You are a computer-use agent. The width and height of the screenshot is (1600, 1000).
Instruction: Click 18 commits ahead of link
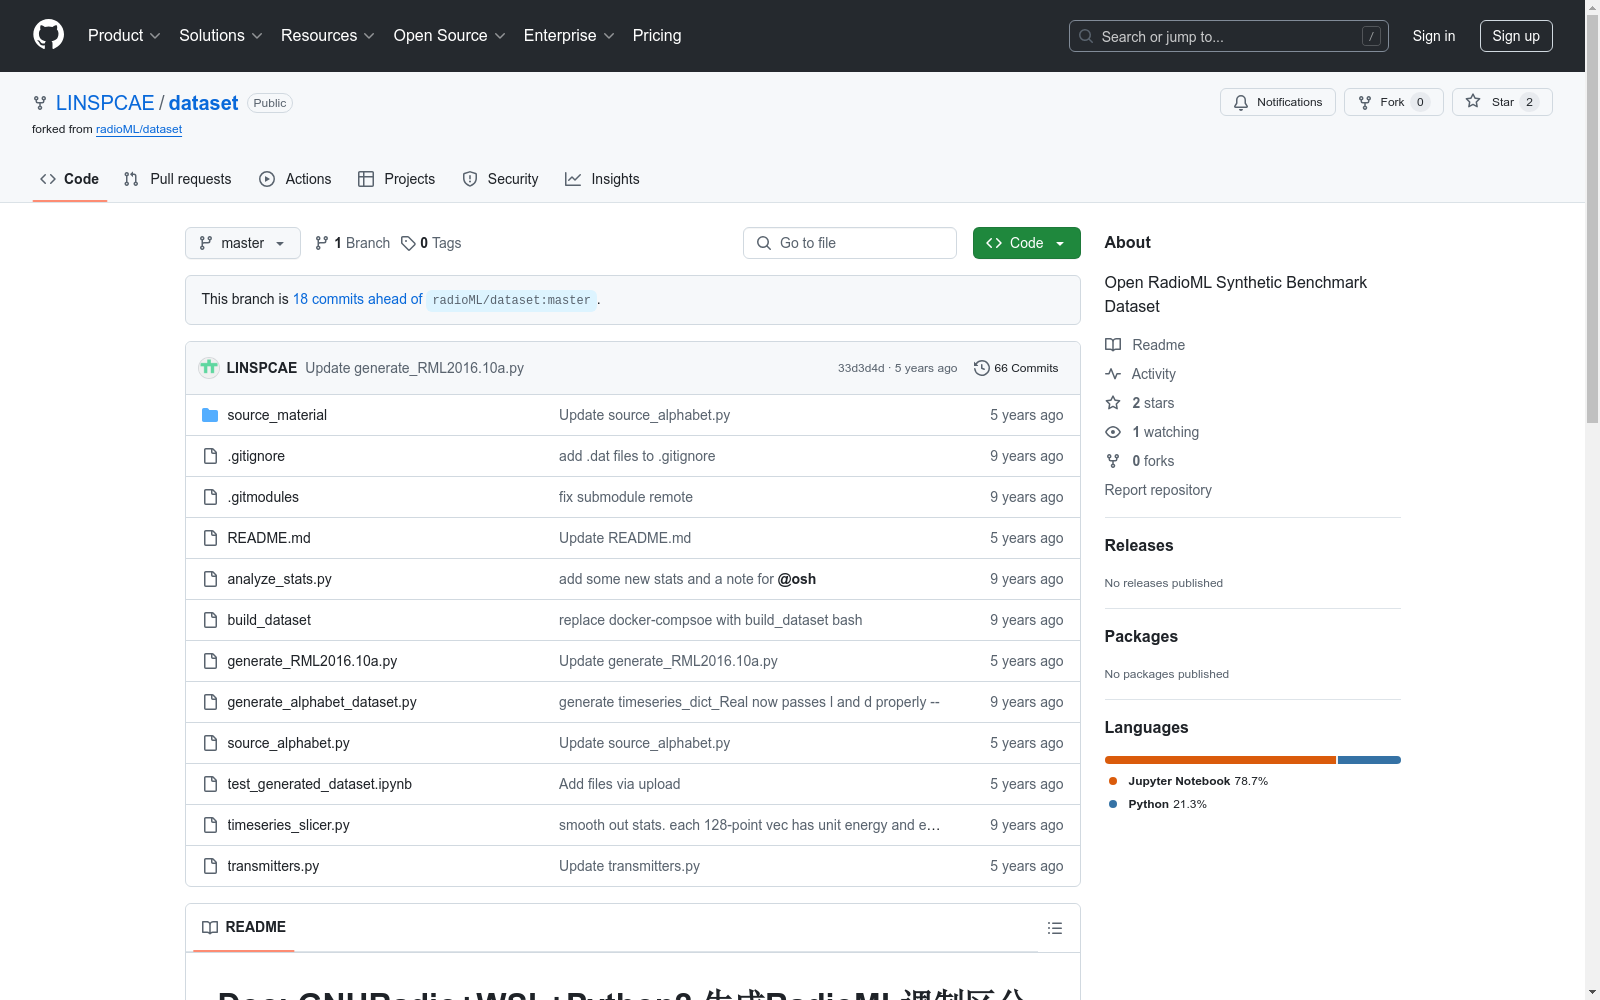coord(358,299)
